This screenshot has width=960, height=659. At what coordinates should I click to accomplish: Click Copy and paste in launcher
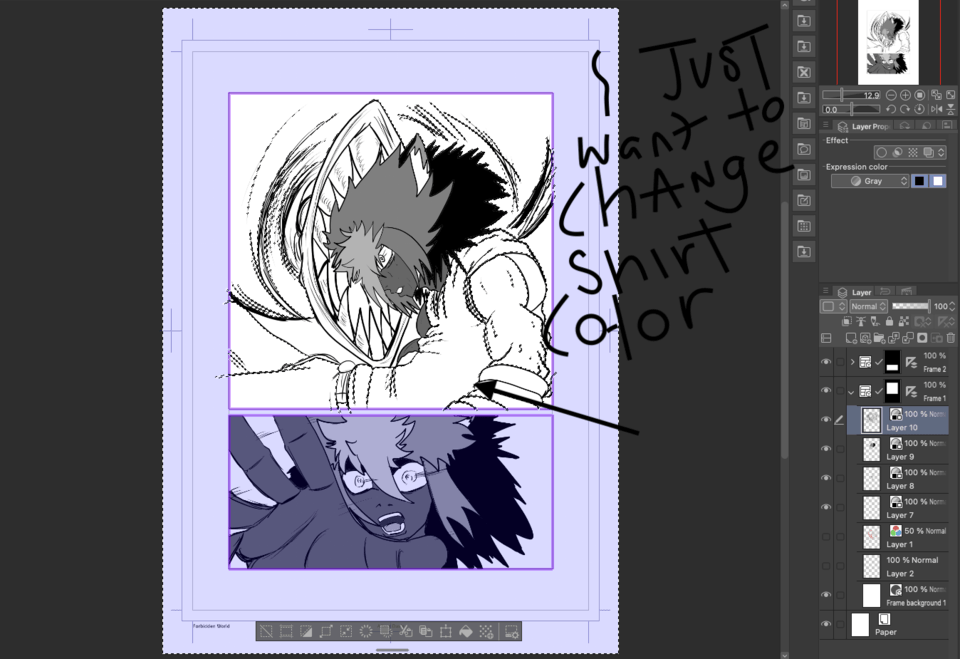click(x=426, y=631)
